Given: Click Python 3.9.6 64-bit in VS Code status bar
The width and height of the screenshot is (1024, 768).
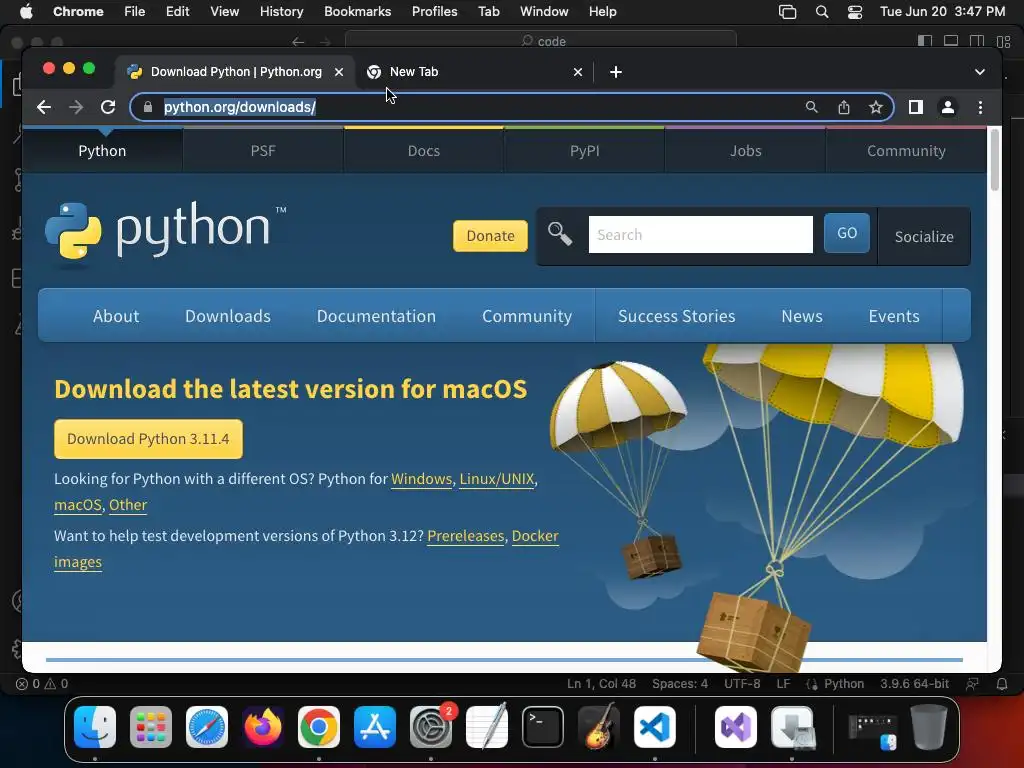Looking at the screenshot, I should click(x=914, y=684).
